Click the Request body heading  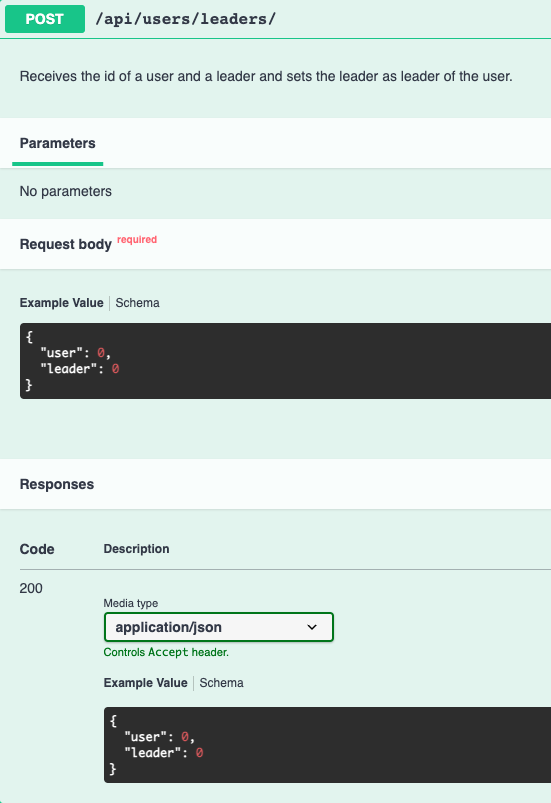click(66, 244)
